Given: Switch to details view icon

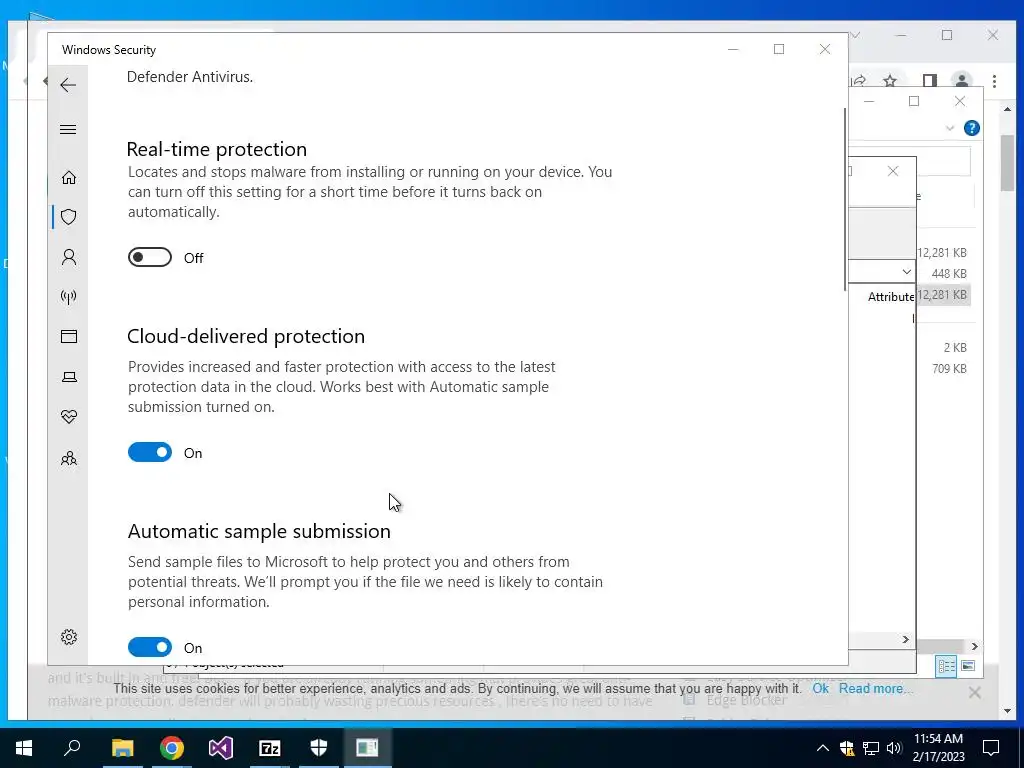Looking at the screenshot, I should coord(946,665).
